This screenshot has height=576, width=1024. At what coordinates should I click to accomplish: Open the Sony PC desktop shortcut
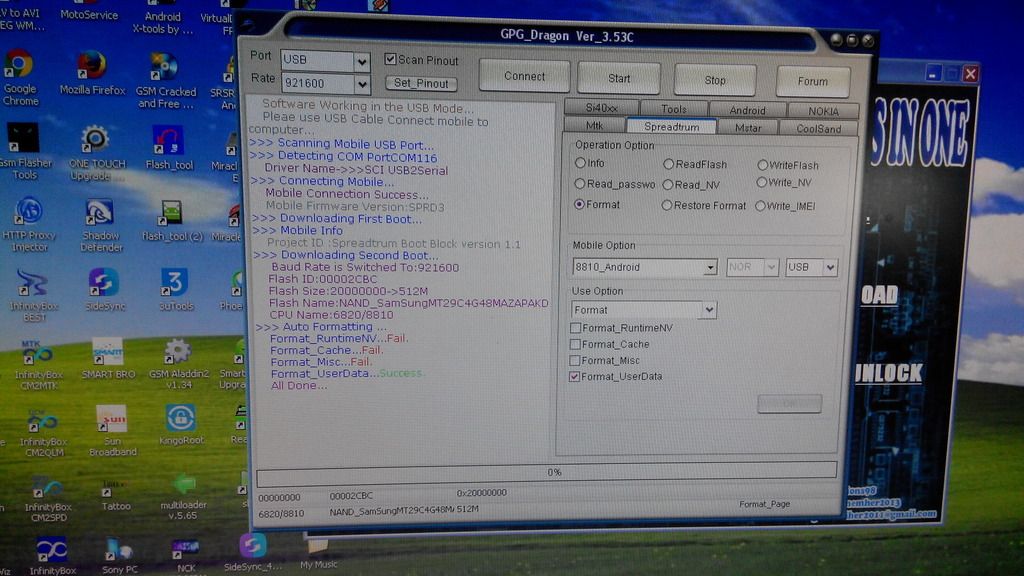pyautogui.click(x=120, y=556)
